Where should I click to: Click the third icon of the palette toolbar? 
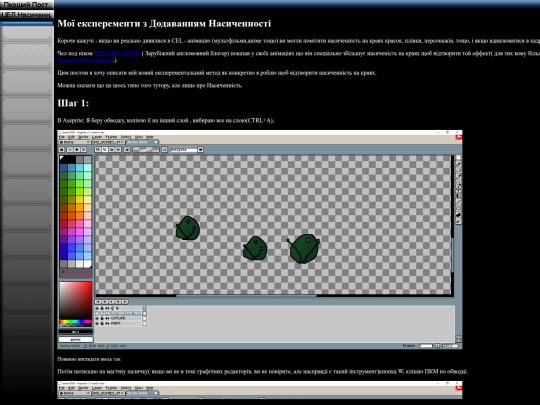pos(77,149)
